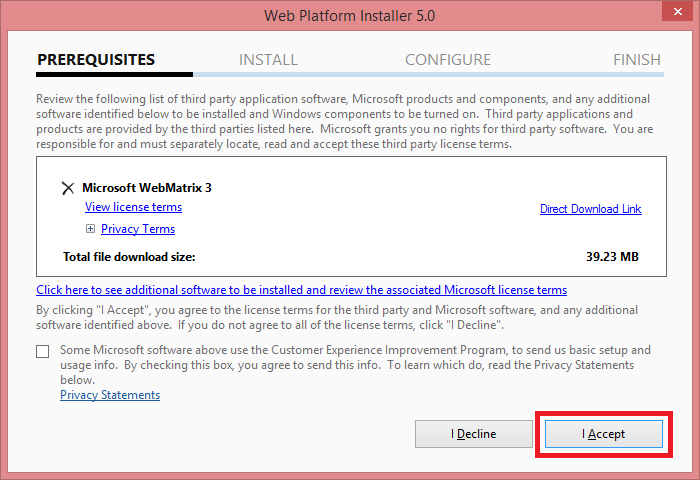Viewport: 700px width, 480px height.
Task: Click the Total file download size label
Action: pyautogui.click(x=129, y=257)
